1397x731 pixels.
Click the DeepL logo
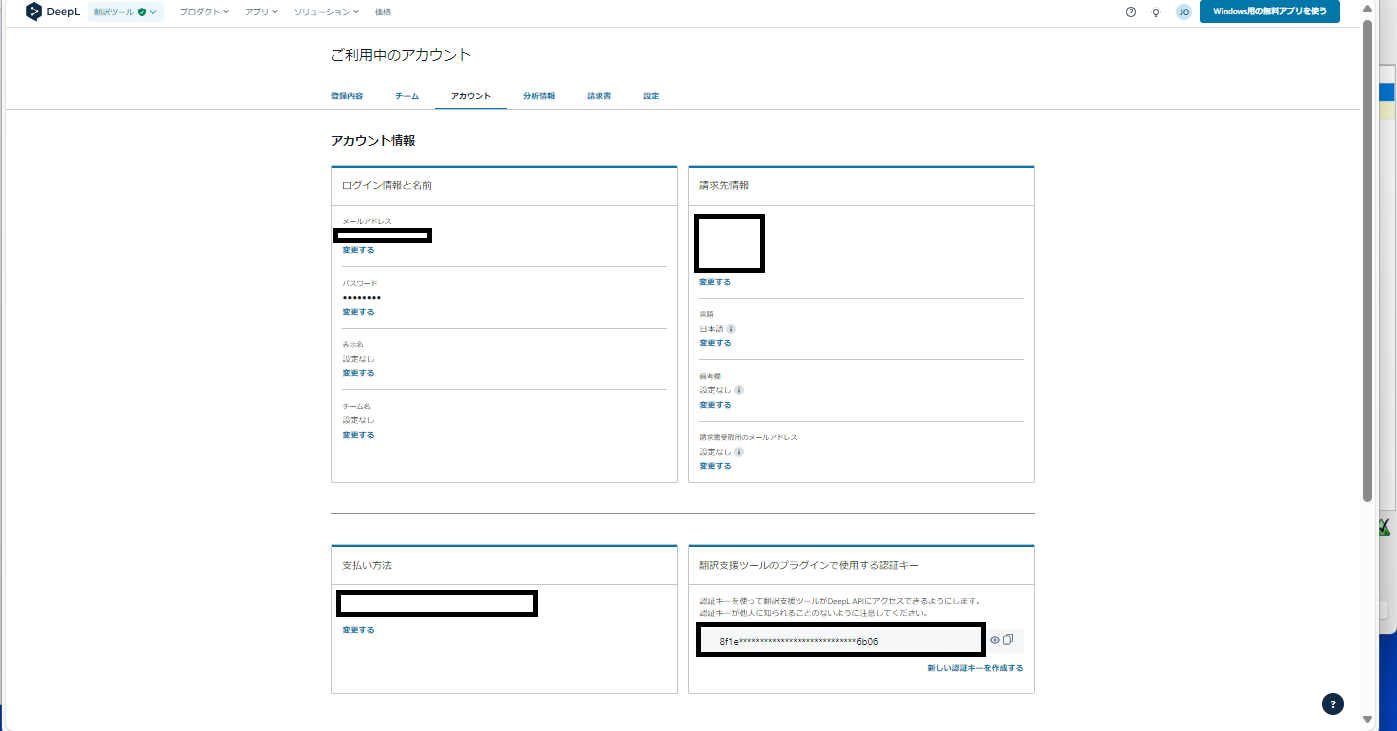coord(53,12)
